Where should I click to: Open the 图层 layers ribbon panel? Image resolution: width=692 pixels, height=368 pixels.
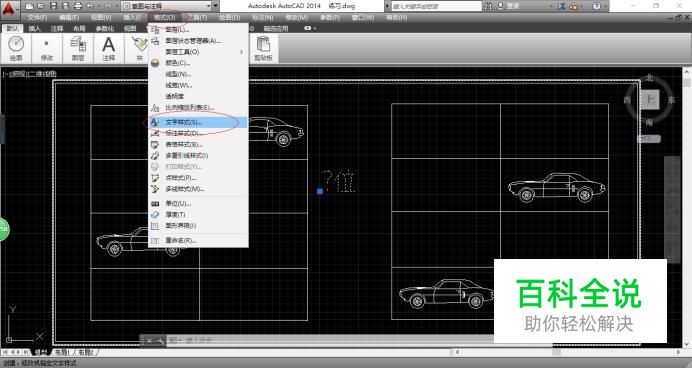point(78,49)
